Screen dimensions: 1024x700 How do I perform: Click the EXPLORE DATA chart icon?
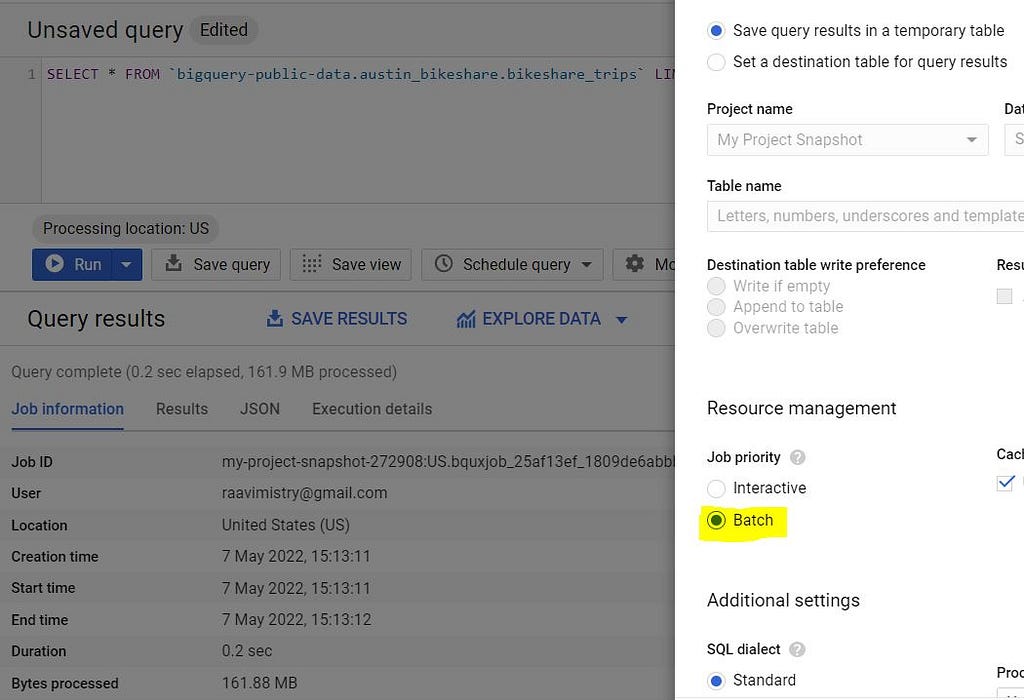[466, 319]
